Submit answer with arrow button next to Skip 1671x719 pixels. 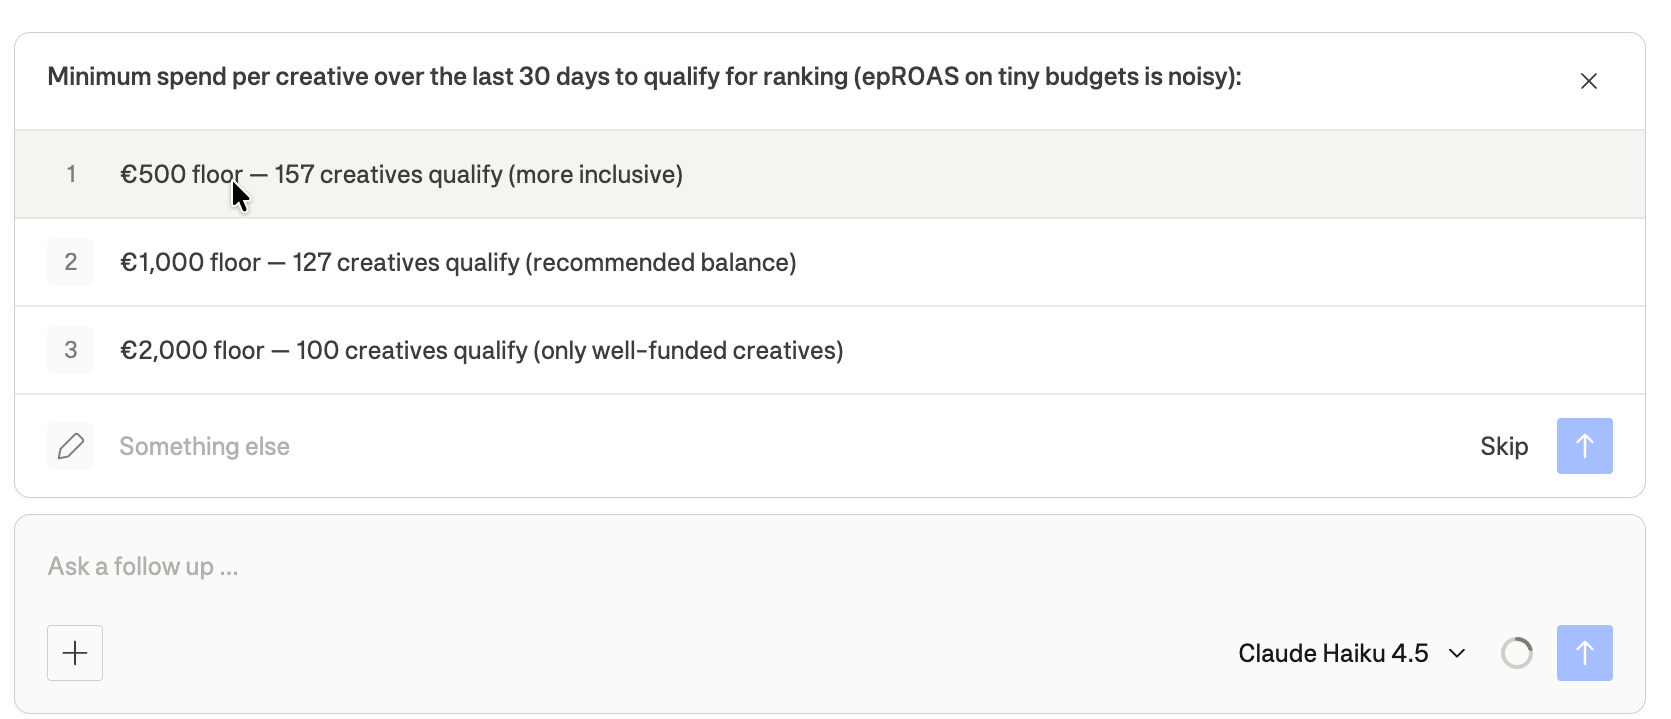[x=1584, y=446]
